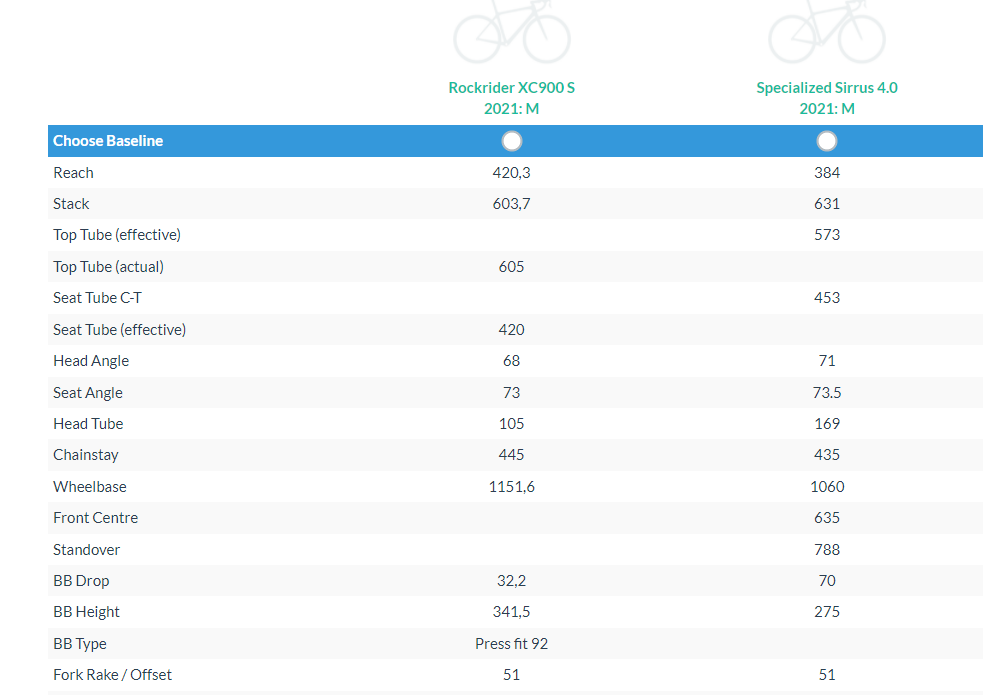This screenshot has width=983, height=695.
Task: Click the Rockrider BB Drop value 32,2
Action: [x=512, y=581]
